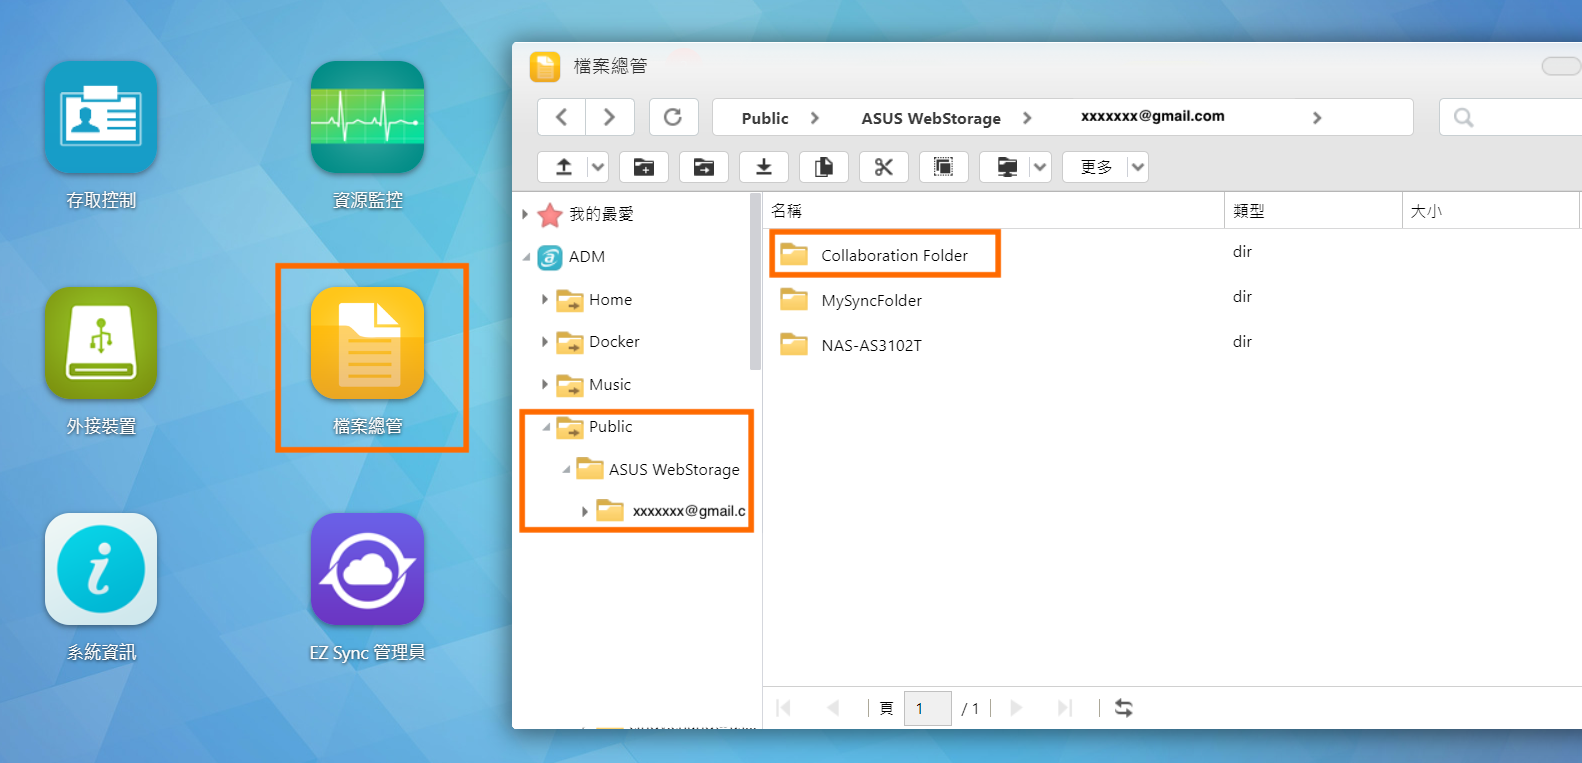
Task: Expand the Music folder tree node
Action: 545,385
